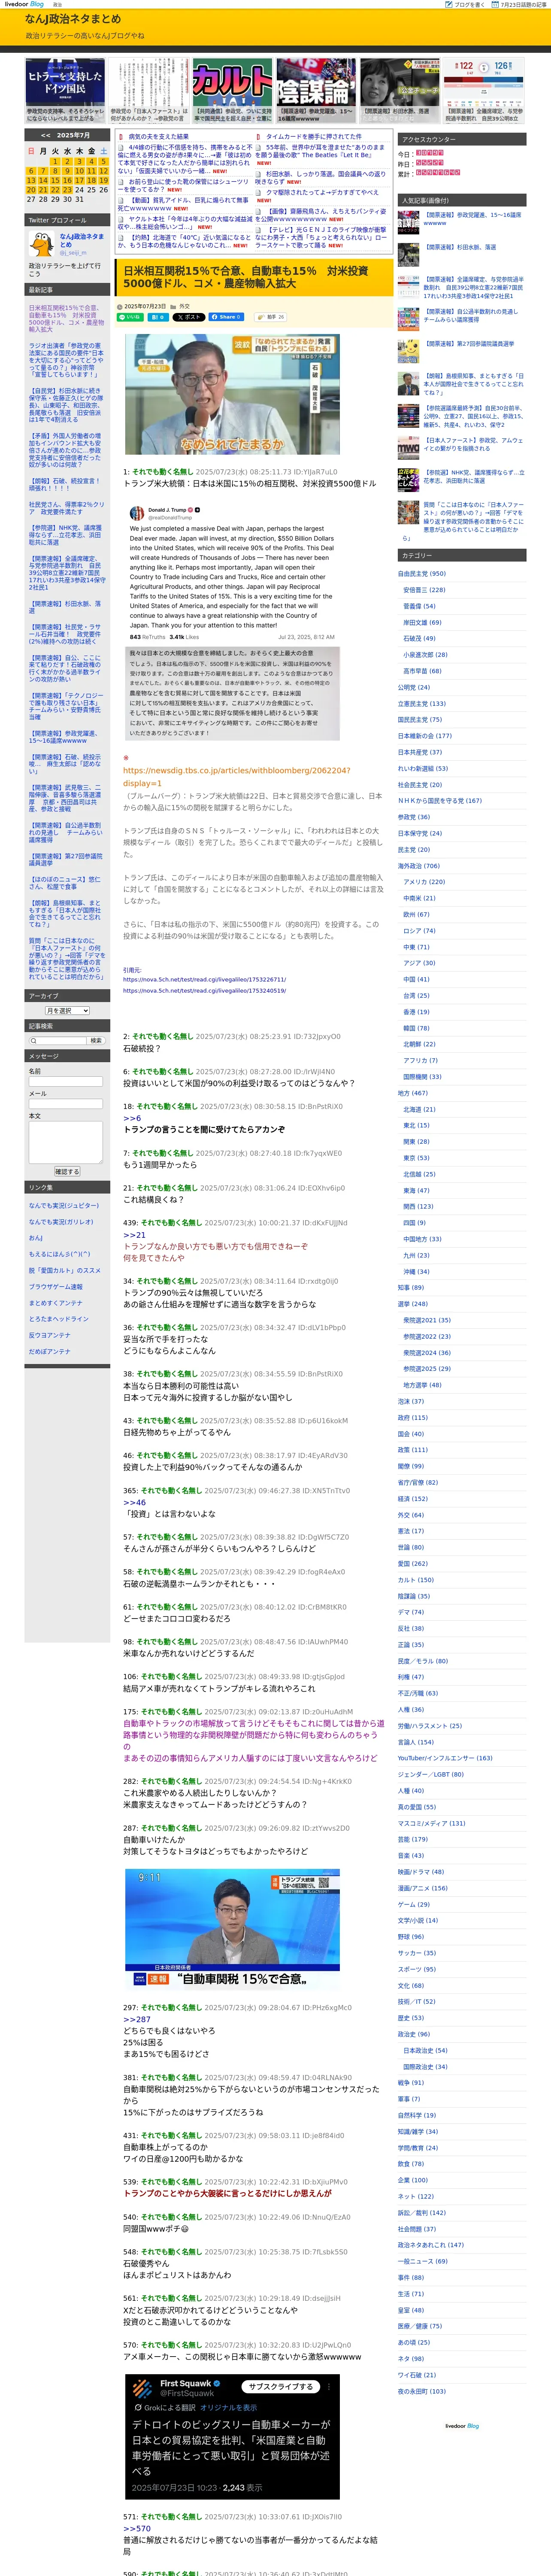Select day 10 in the July calendar

point(79,171)
